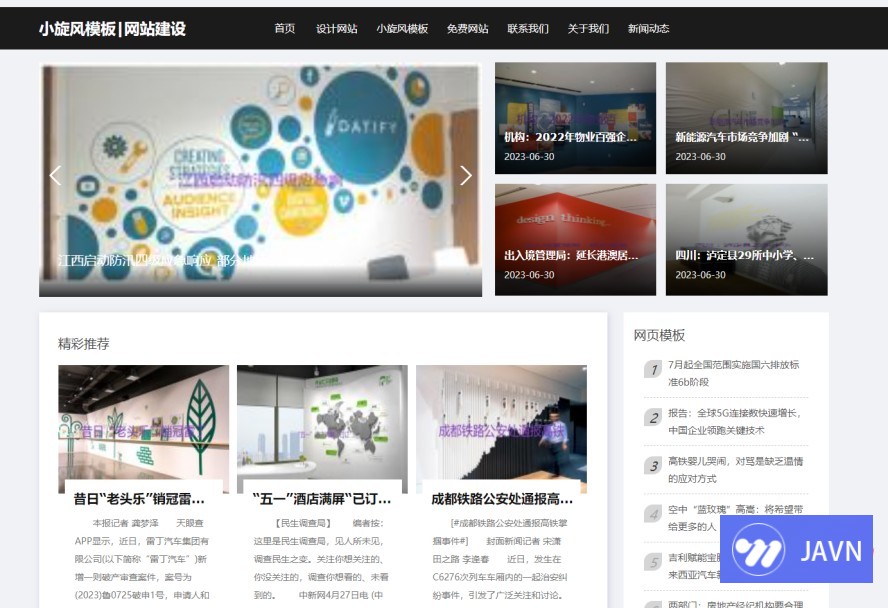Viewport: 888px width, 608px height.
Task: Click the number 4 rank badge in the 网页模板 list
Action: (x=654, y=514)
